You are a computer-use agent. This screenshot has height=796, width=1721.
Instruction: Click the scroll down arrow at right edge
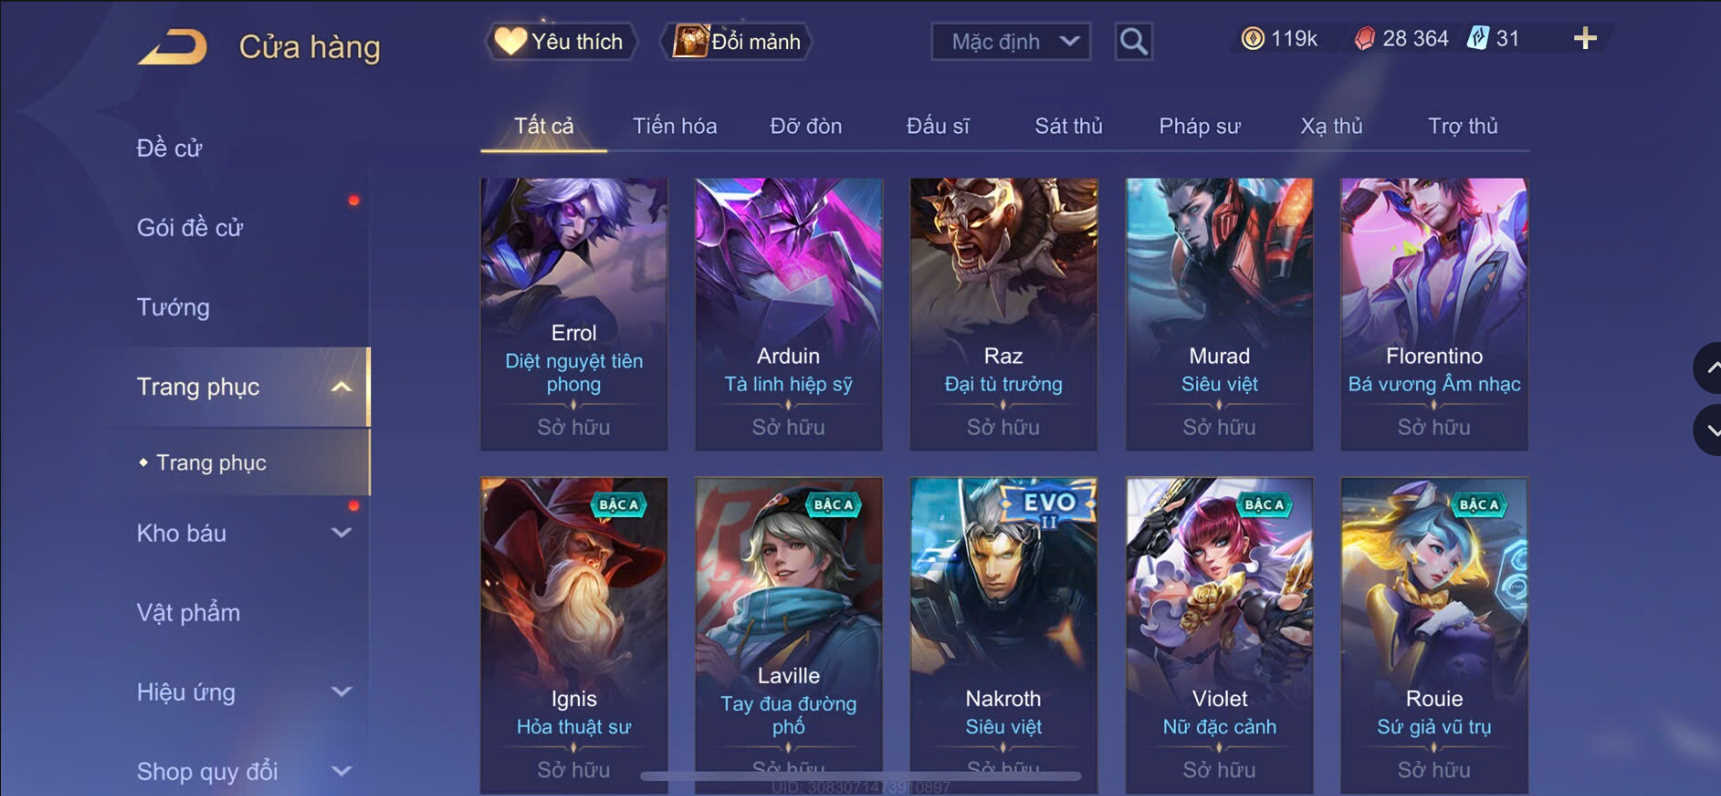[1708, 430]
